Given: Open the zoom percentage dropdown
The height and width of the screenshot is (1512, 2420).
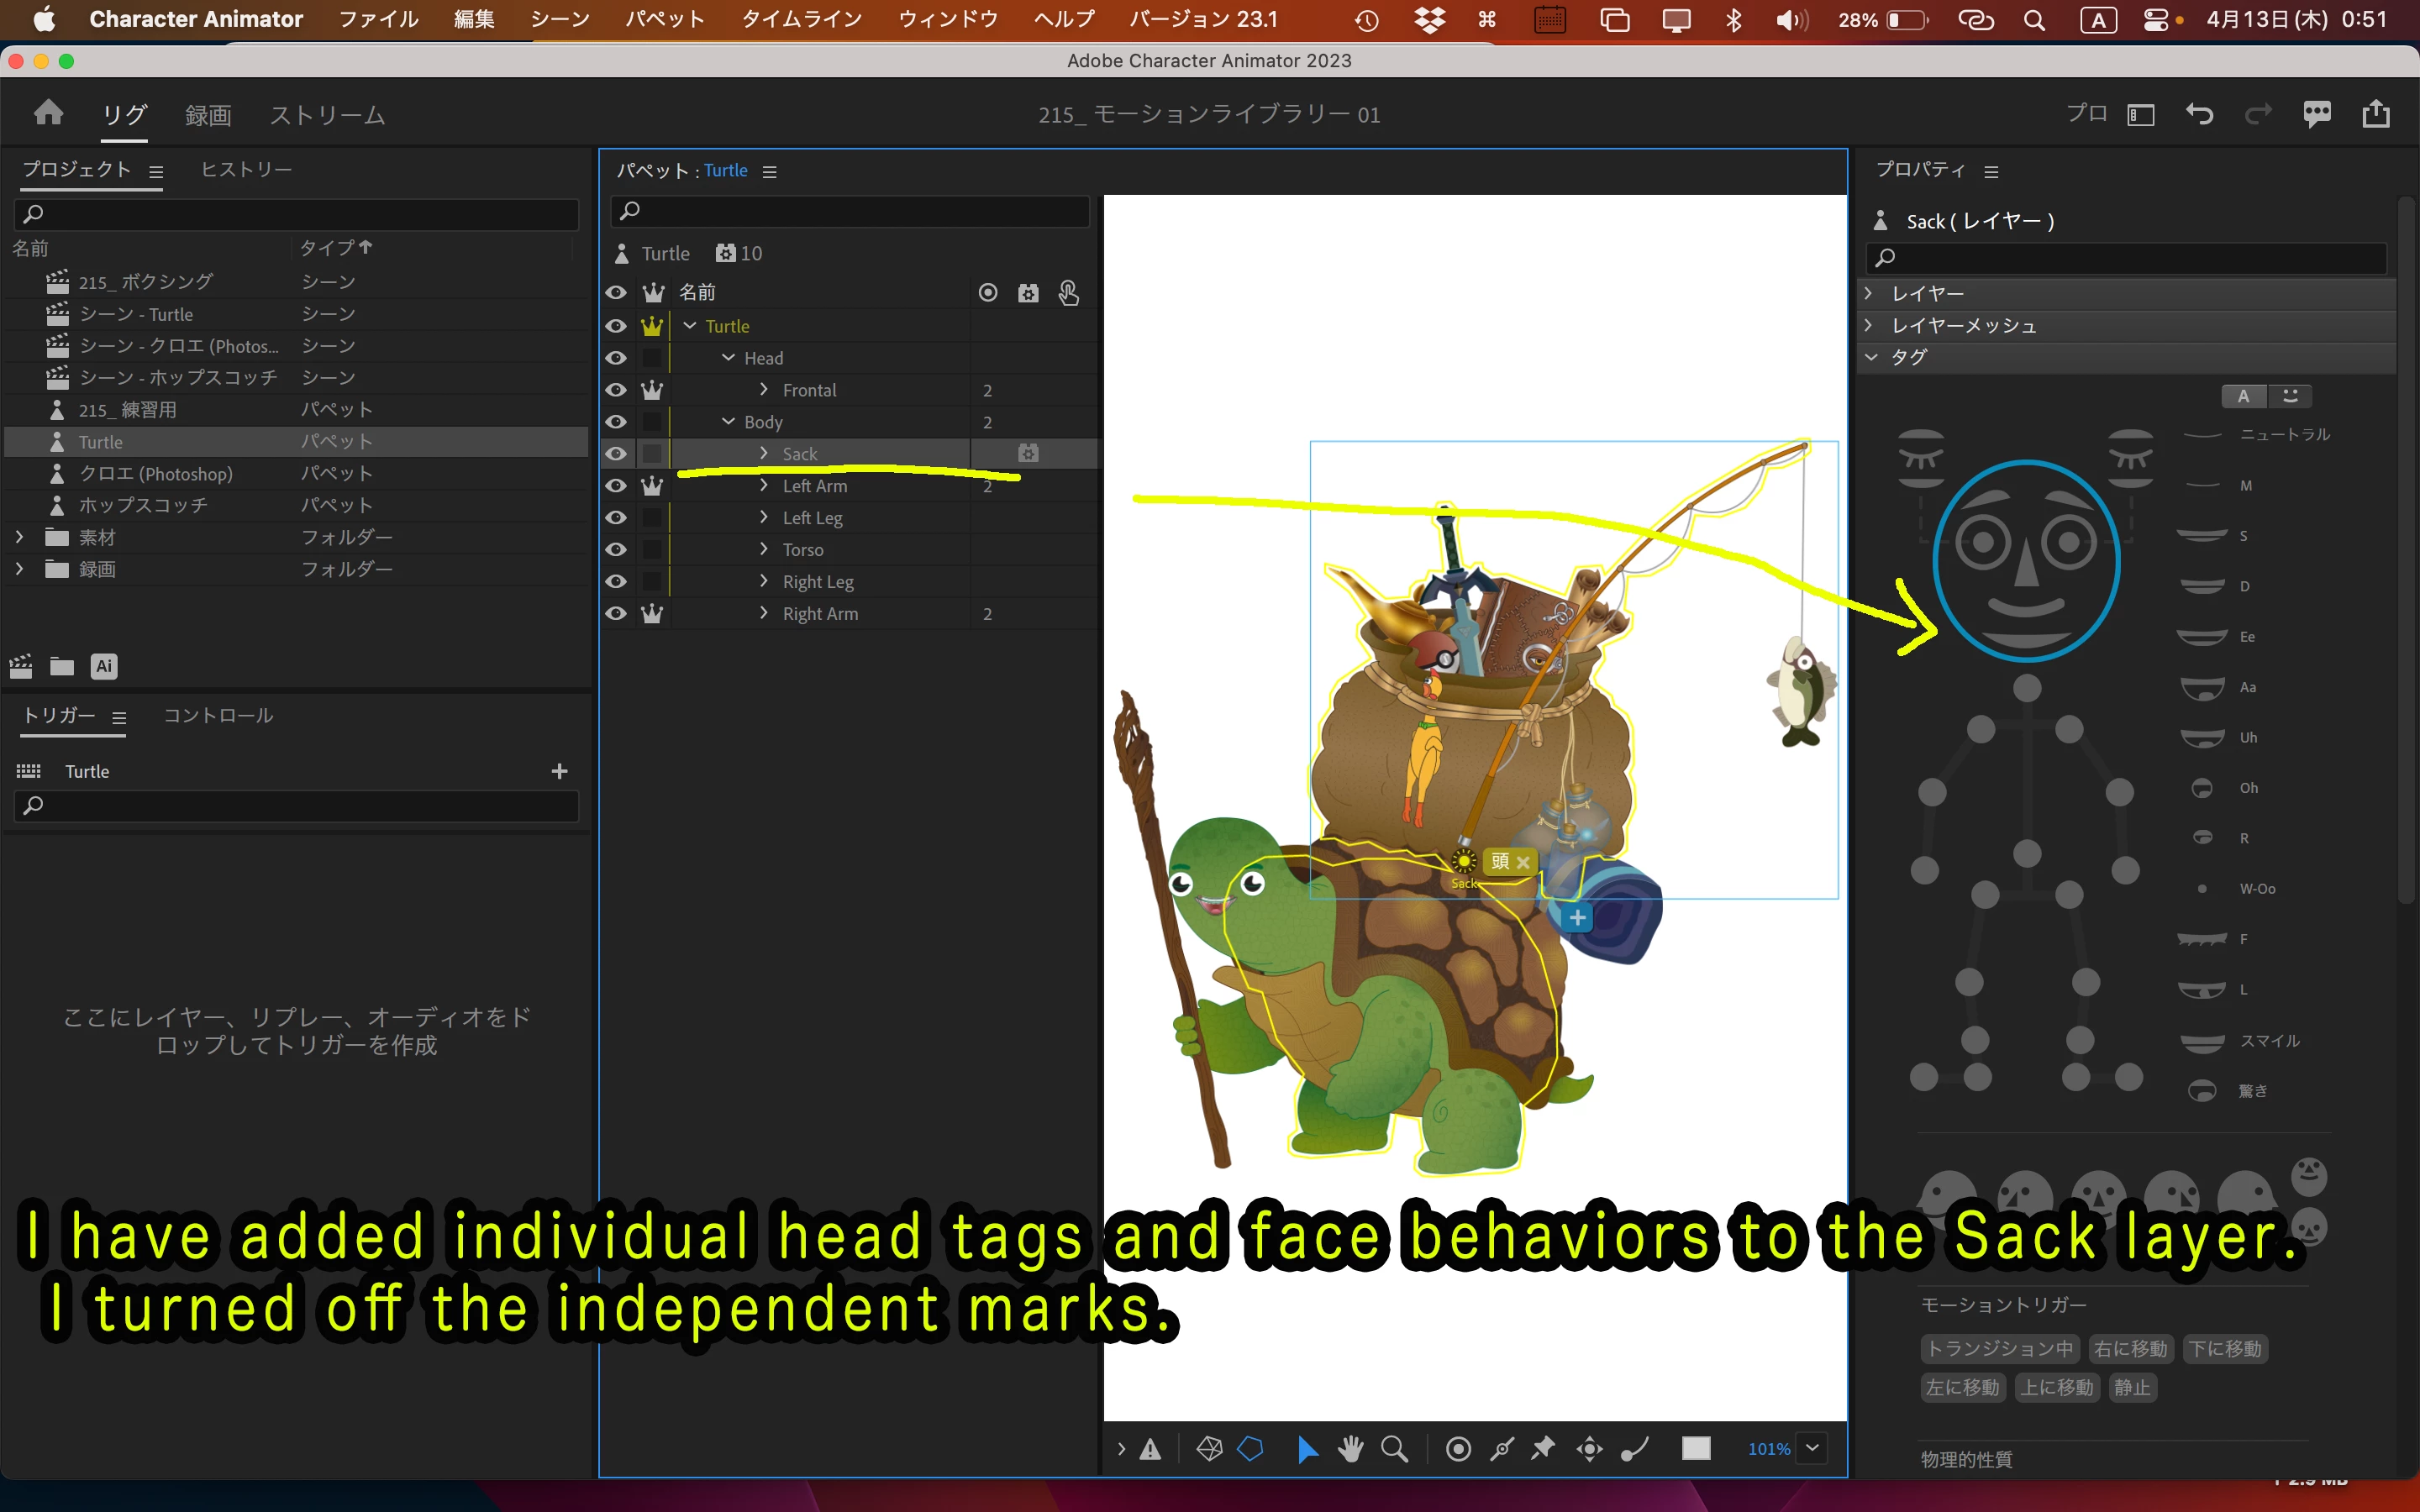Looking at the screenshot, I should tap(1811, 1448).
